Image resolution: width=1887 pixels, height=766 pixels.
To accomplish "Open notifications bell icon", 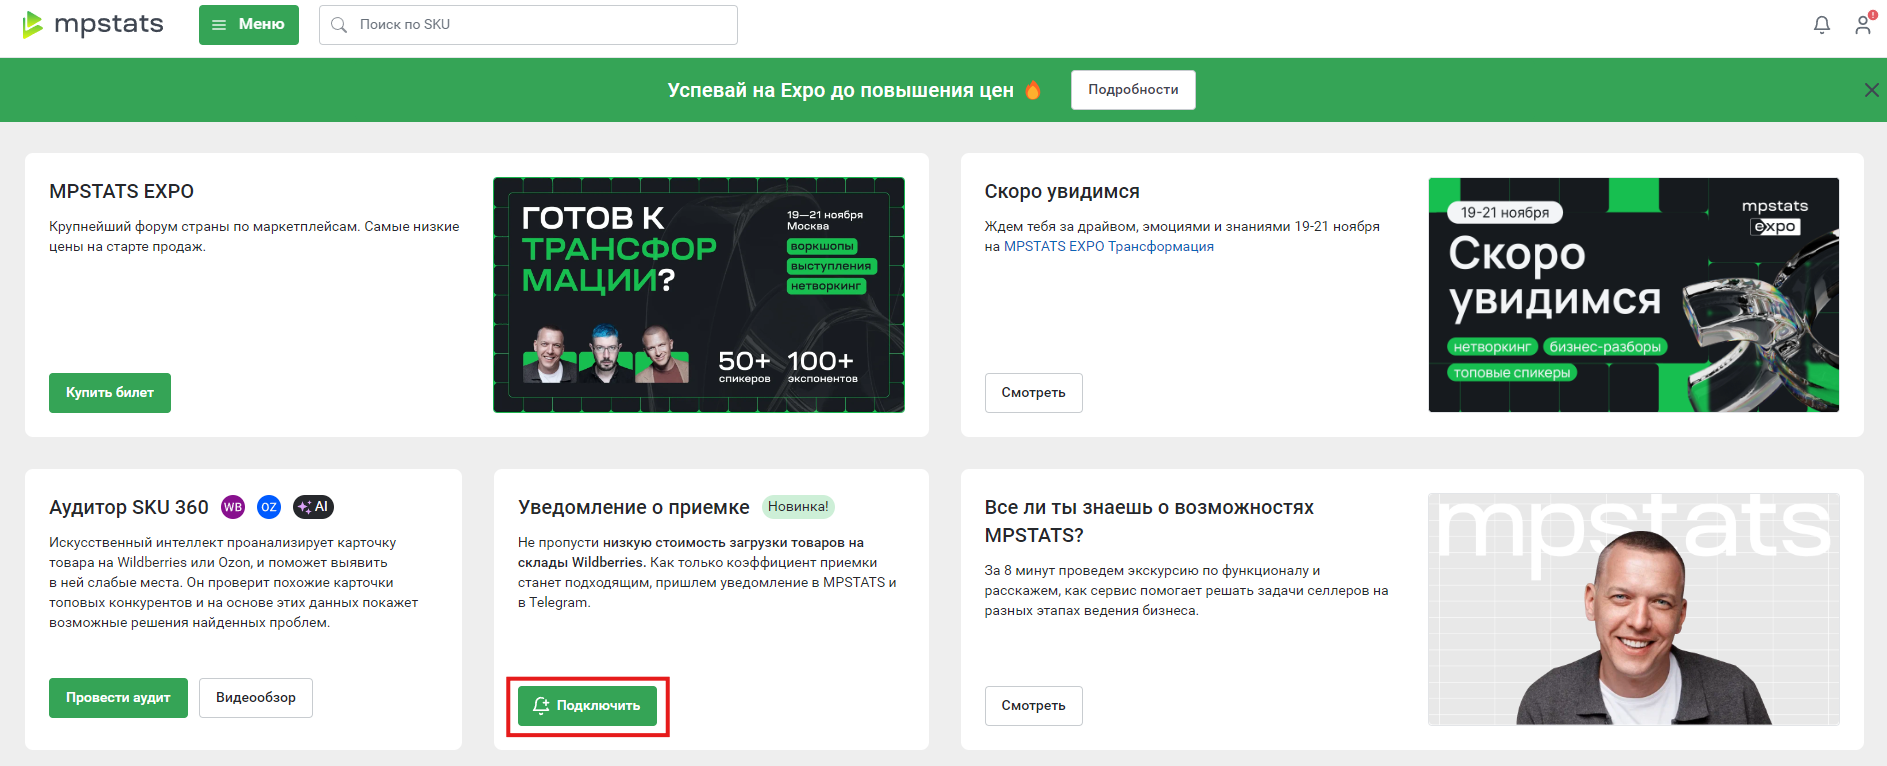I will 1822,25.
